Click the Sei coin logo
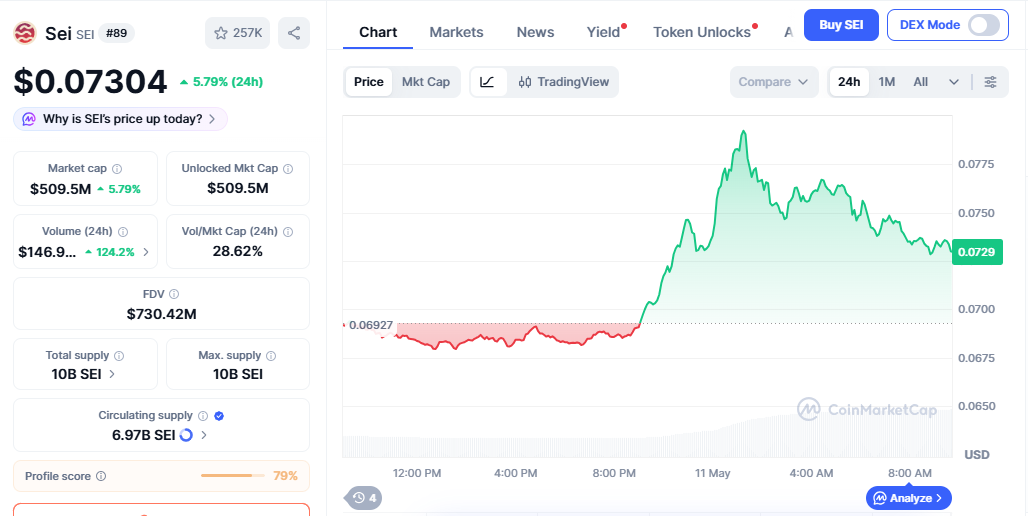1028x516 pixels. click(x=25, y=33)
